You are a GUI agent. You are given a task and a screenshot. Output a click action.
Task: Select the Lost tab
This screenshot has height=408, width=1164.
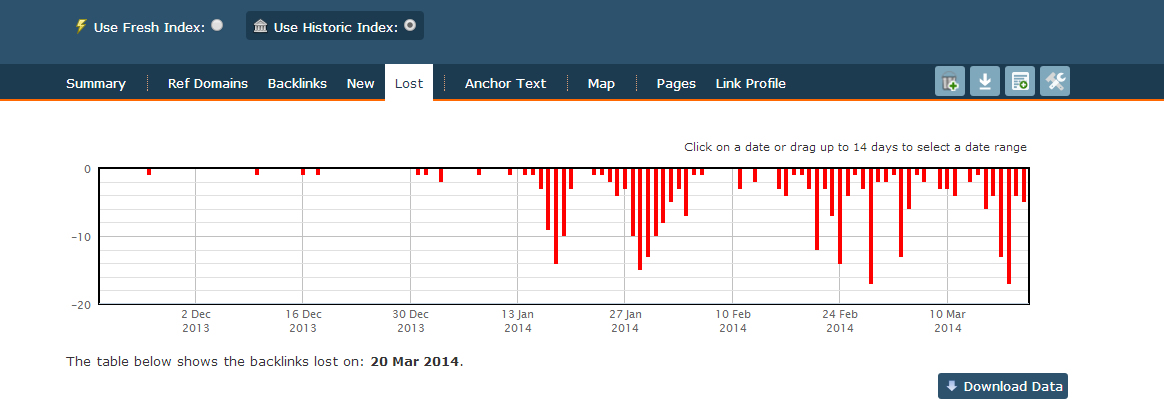[409, 84]
